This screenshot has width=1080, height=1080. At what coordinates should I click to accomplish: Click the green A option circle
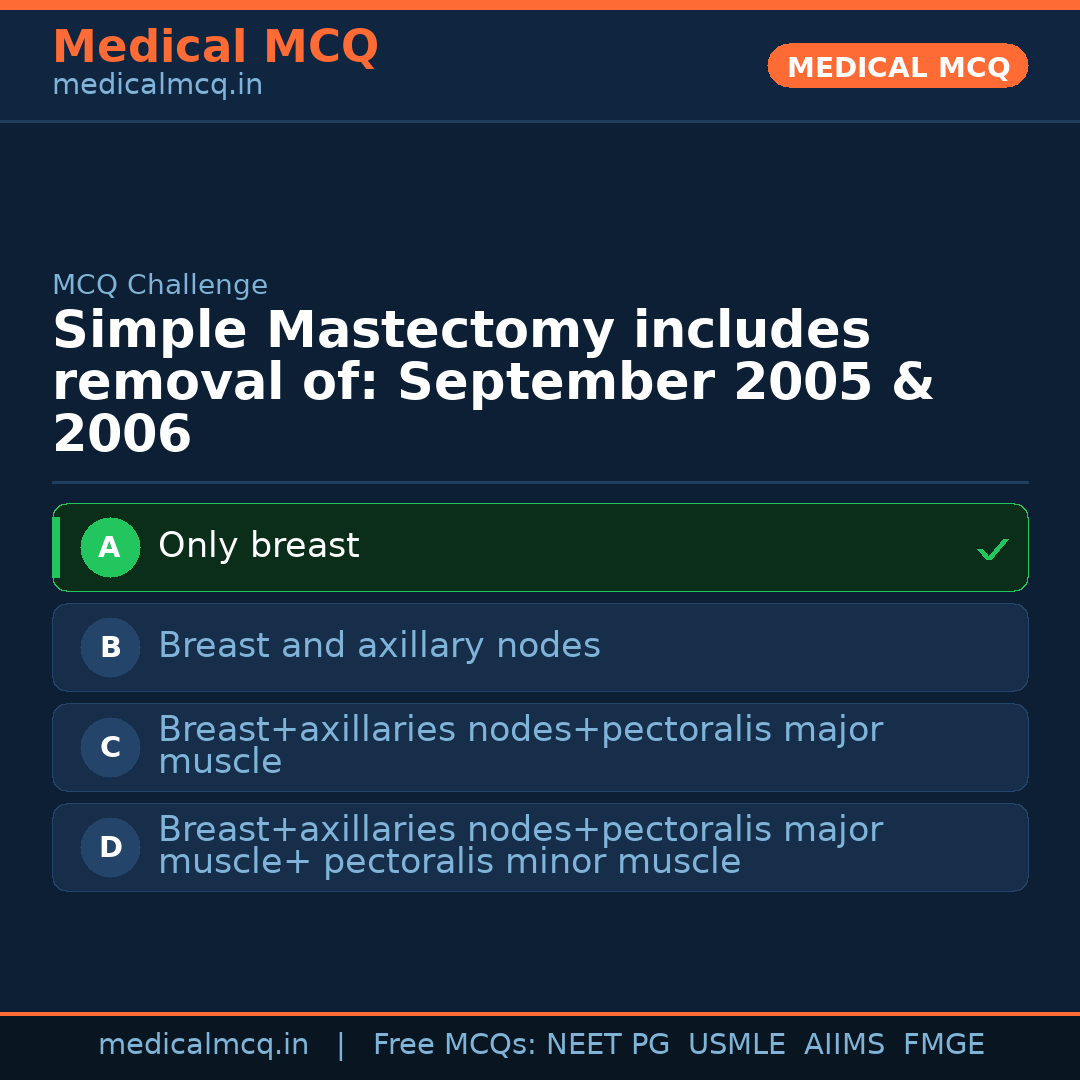pyautogui.click(x=110, y=547)
